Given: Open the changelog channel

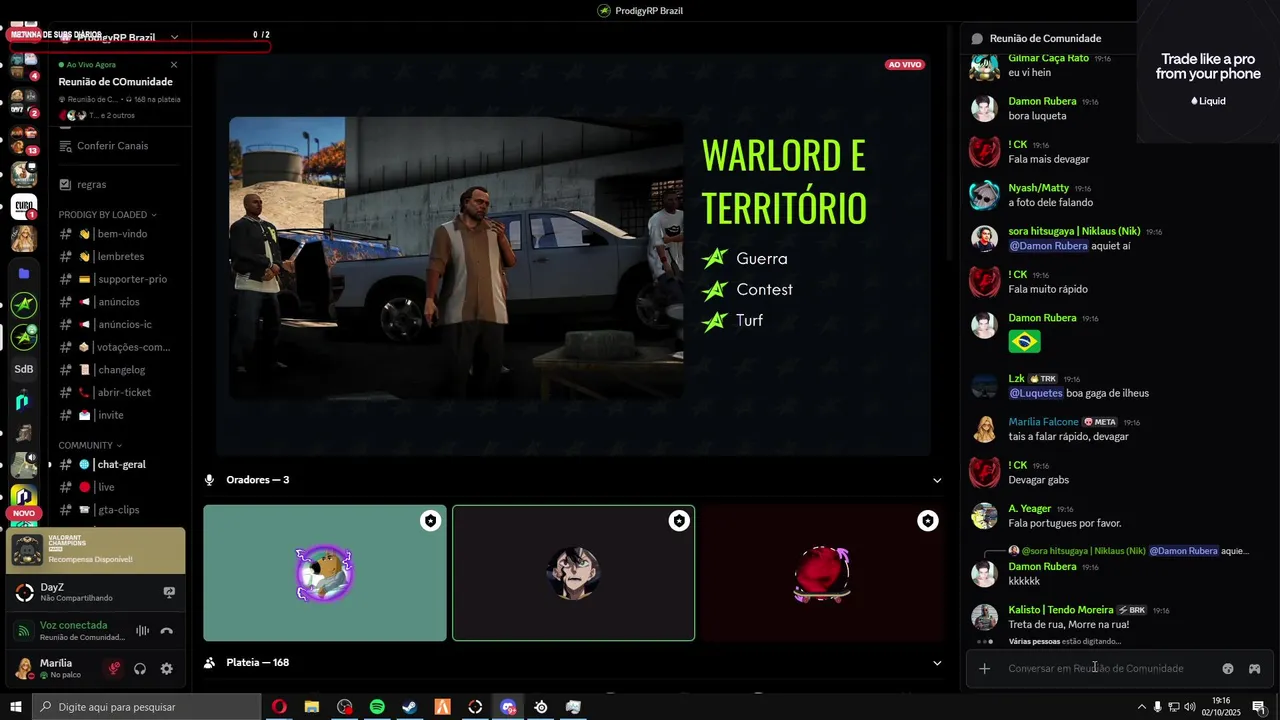Looking at the screenshot, I should 120,370.
